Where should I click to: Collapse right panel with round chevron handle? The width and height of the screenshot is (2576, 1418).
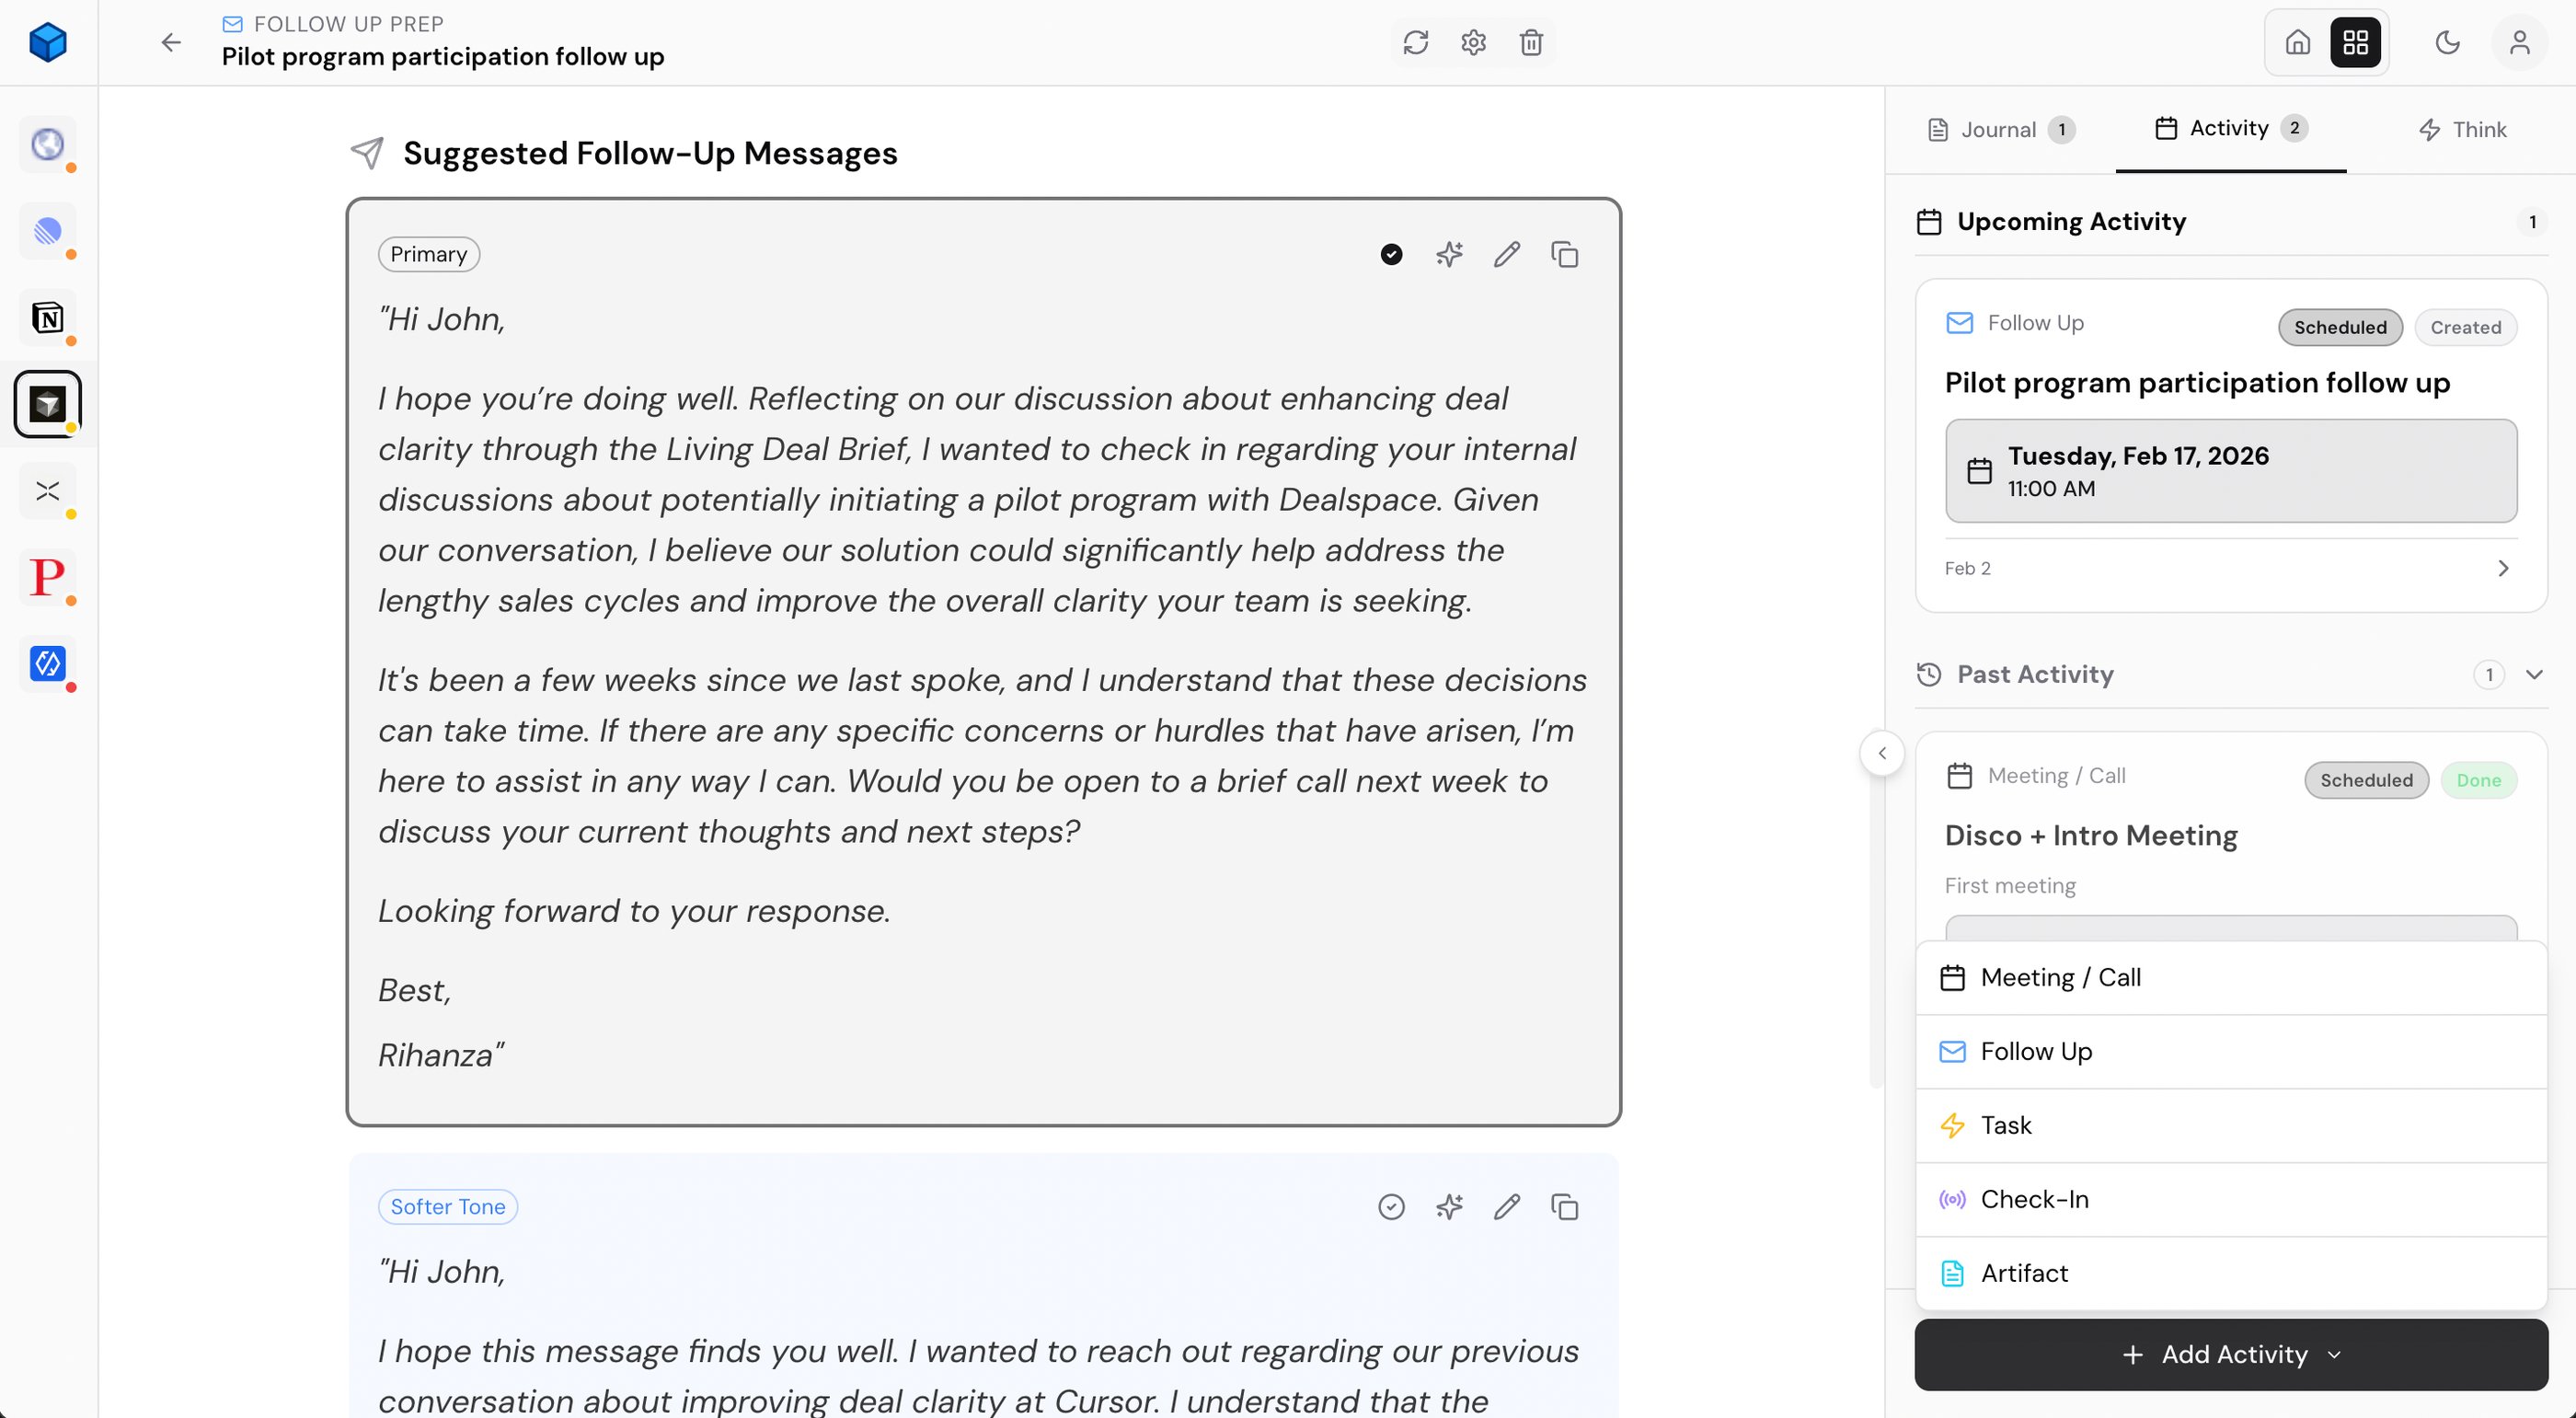(x=1882, y=753)
